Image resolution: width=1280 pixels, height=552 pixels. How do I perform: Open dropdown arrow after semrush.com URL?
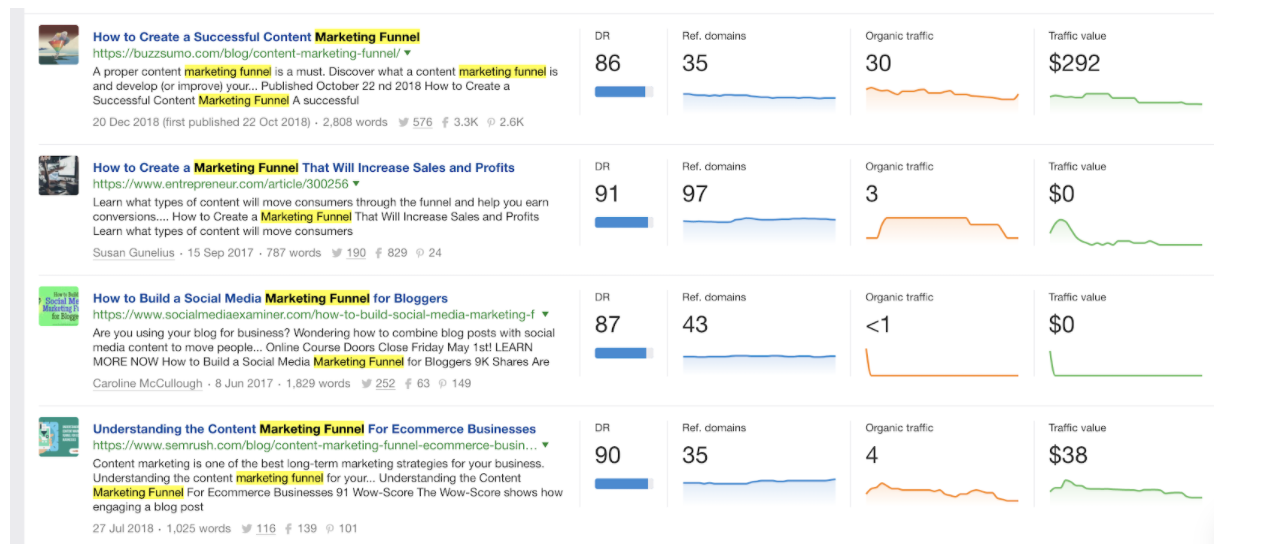[545, 446]
